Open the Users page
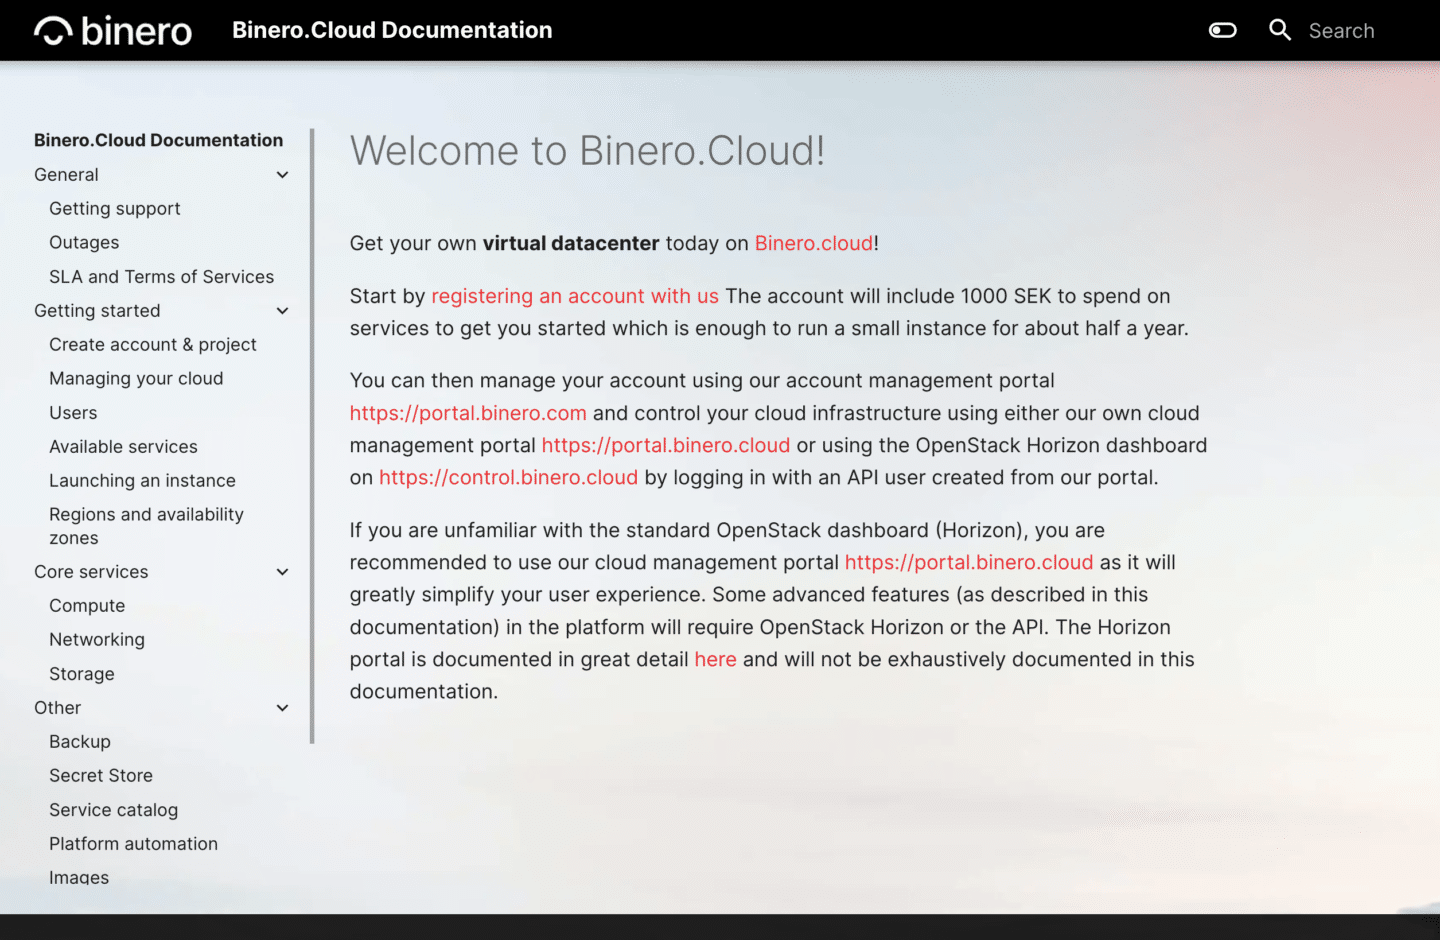Viewport: 1440px width, 940px height. [73, 413]
